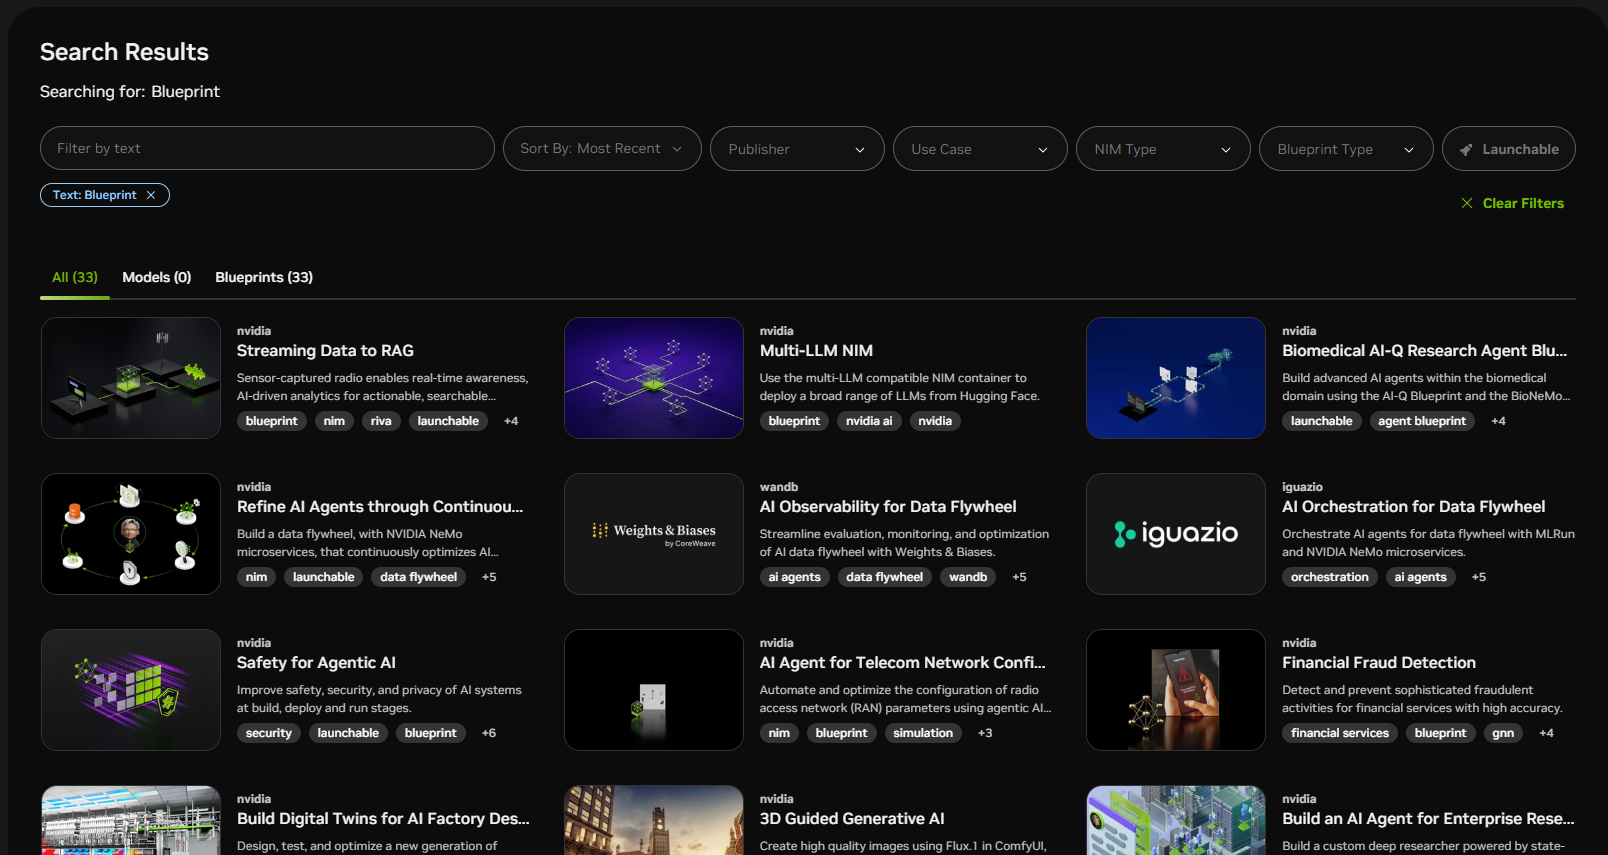The width and height of the screenshot is (1608, 855).
Task: Open Biomedical AI-Q Research Agent blueprint title
Action: tap(1424, 351)
